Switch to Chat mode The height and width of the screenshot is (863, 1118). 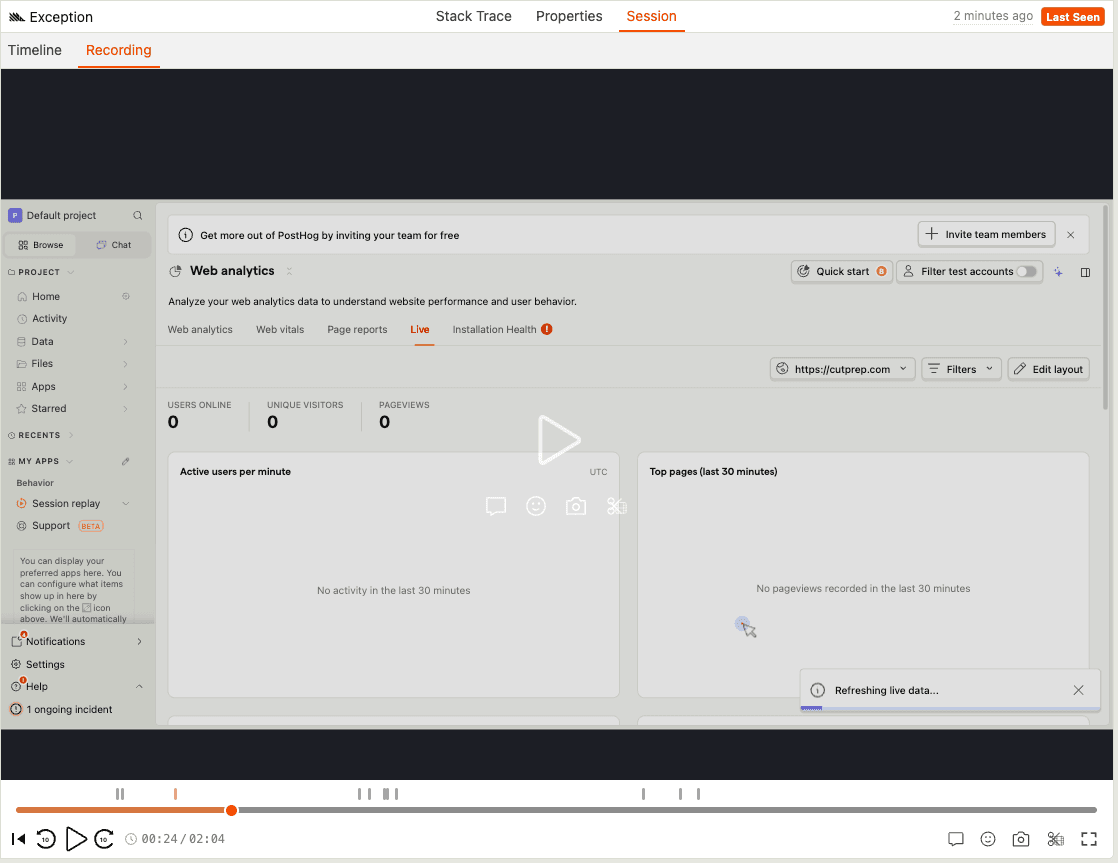(x=114, y=245)
